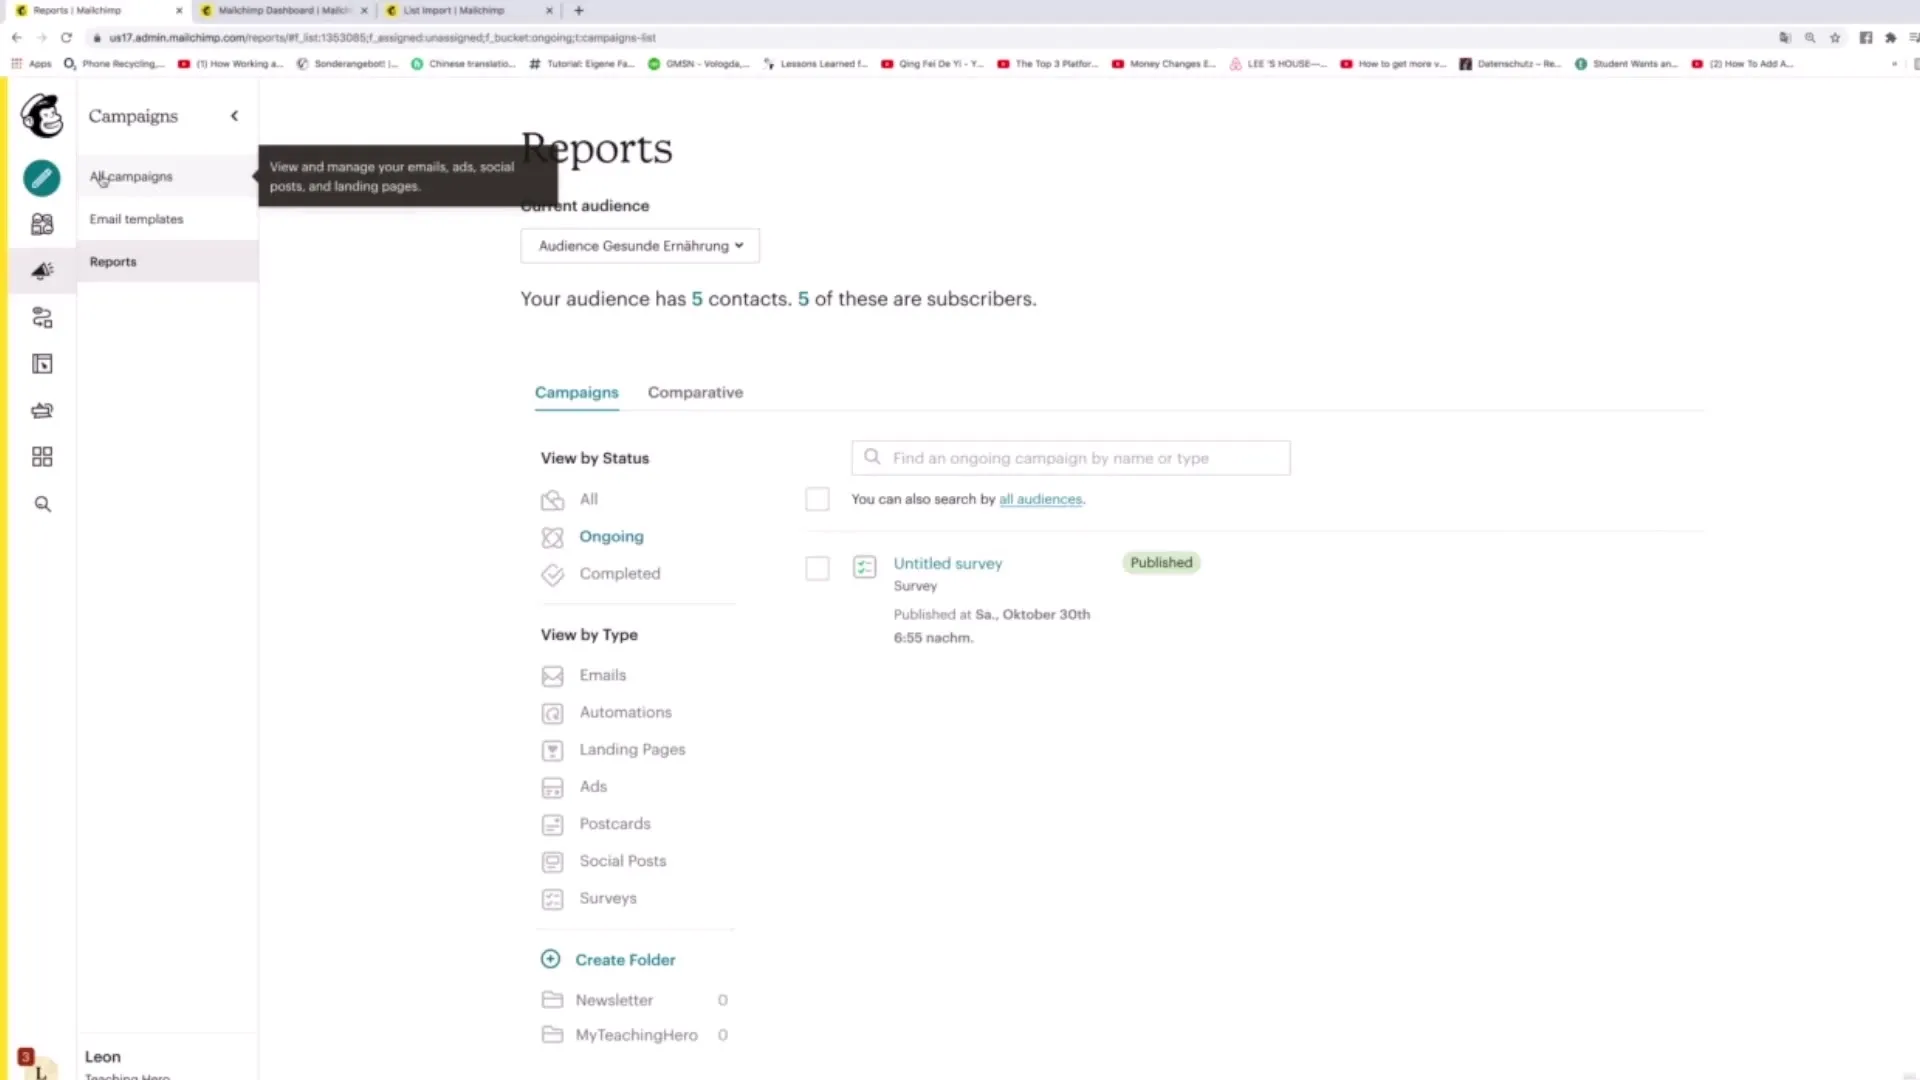Click the Published status badge
Viewport: 1920px width, 1080px height.
pos(1161,563)
